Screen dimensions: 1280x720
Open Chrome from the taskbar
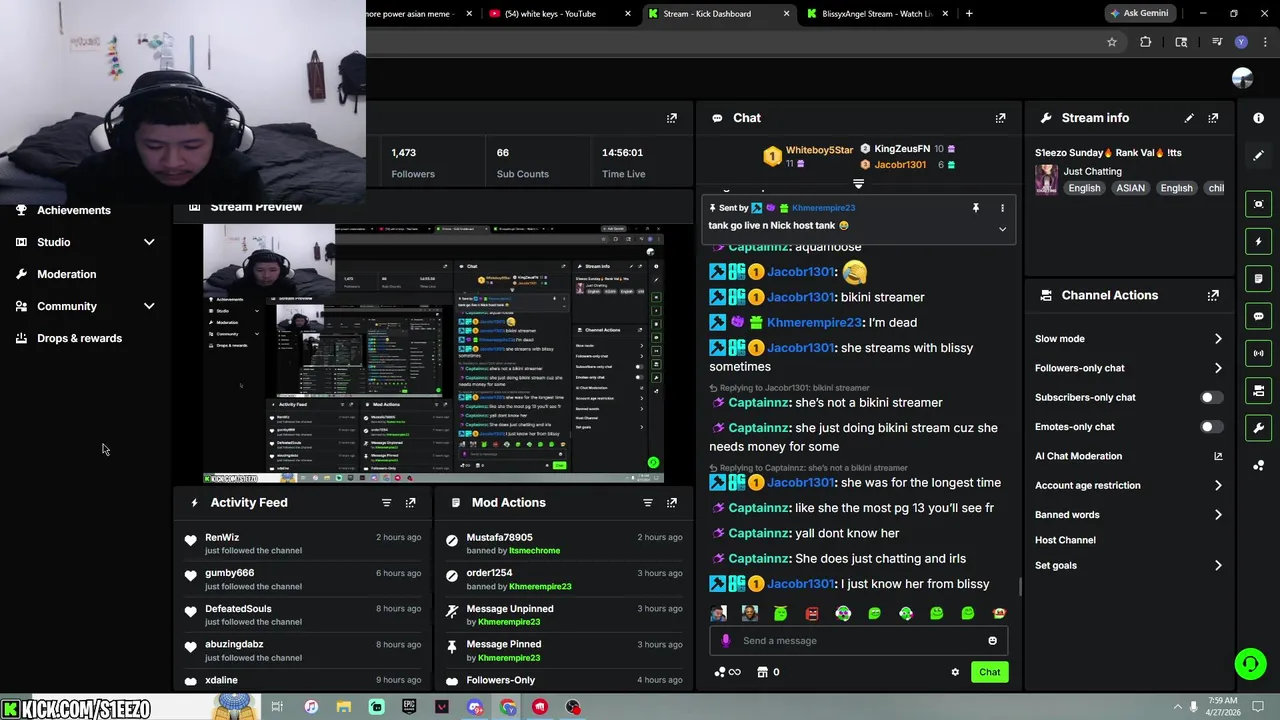(508, 707)
